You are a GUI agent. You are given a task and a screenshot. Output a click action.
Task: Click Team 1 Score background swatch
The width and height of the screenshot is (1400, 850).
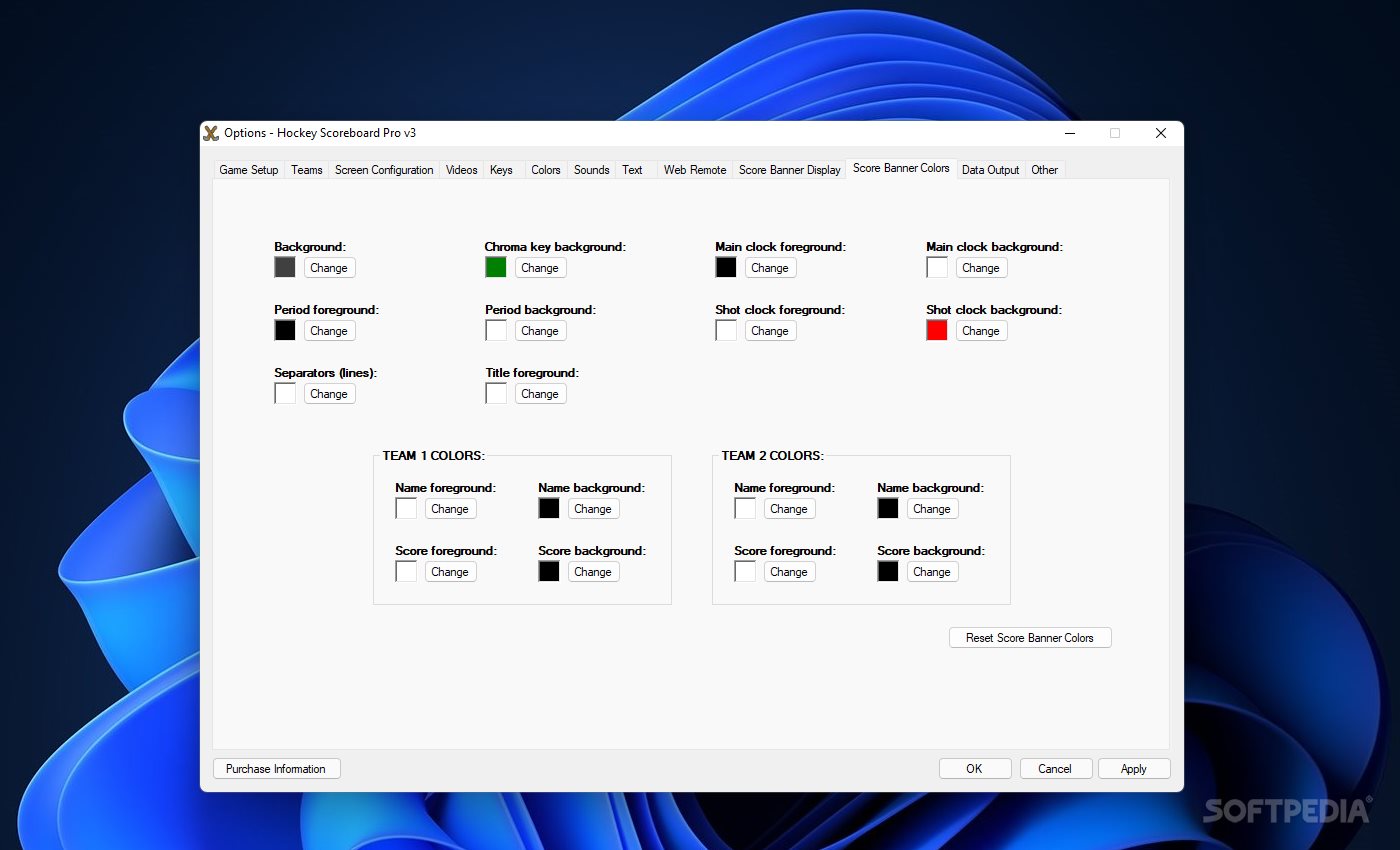tap(549, 571)
